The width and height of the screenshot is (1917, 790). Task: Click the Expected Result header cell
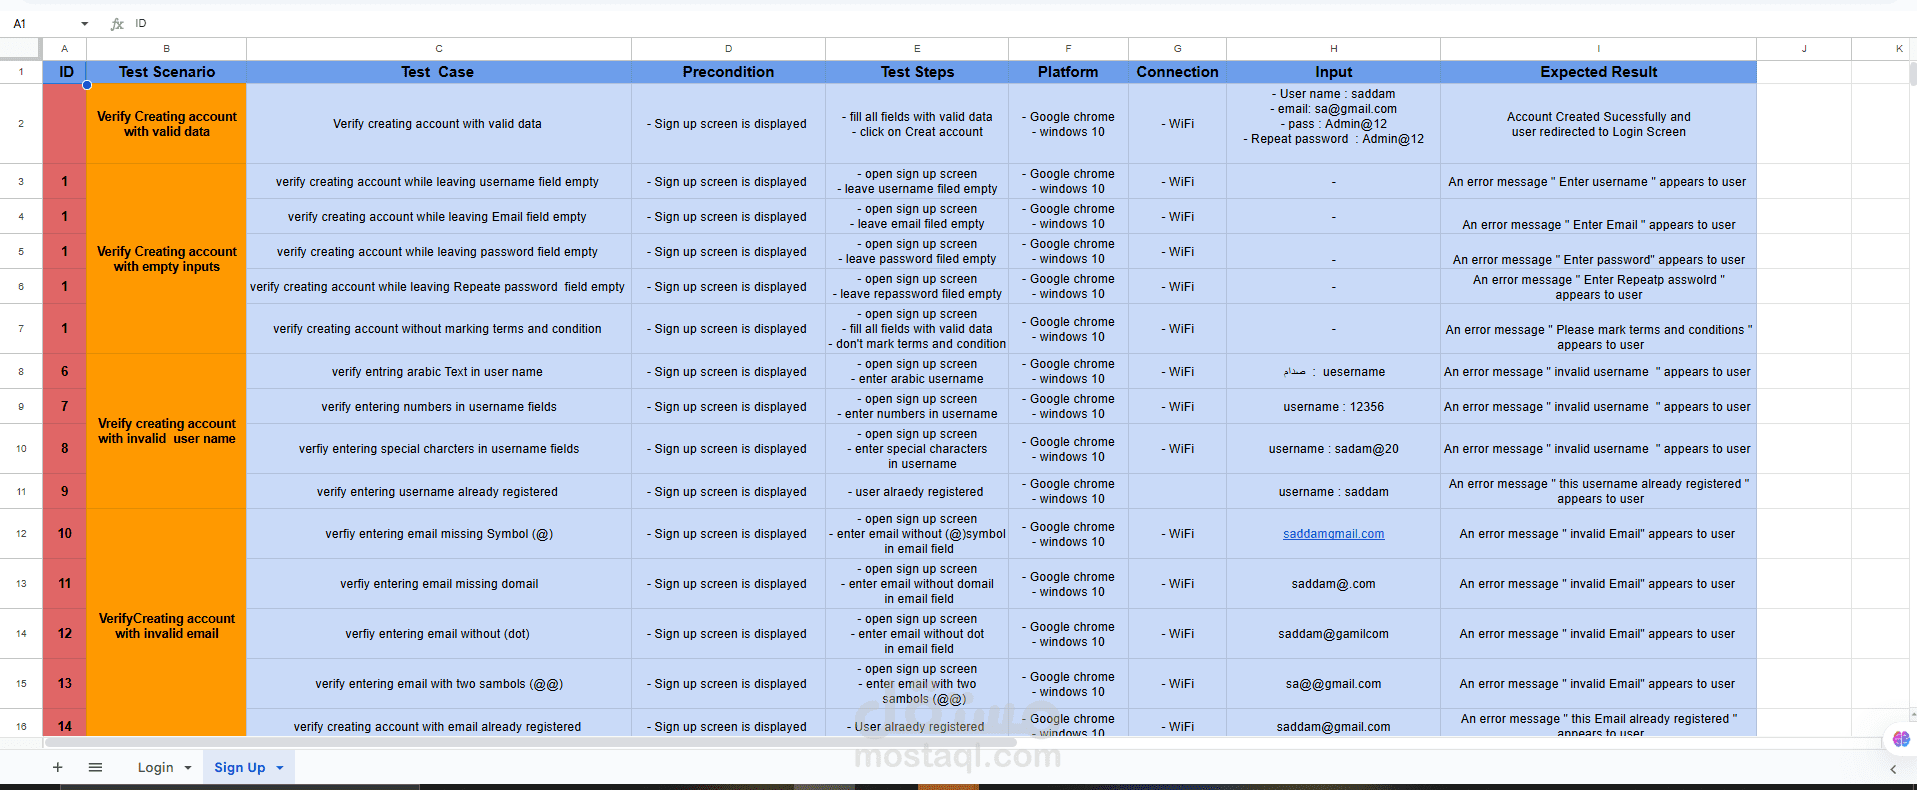[1598, 72]
